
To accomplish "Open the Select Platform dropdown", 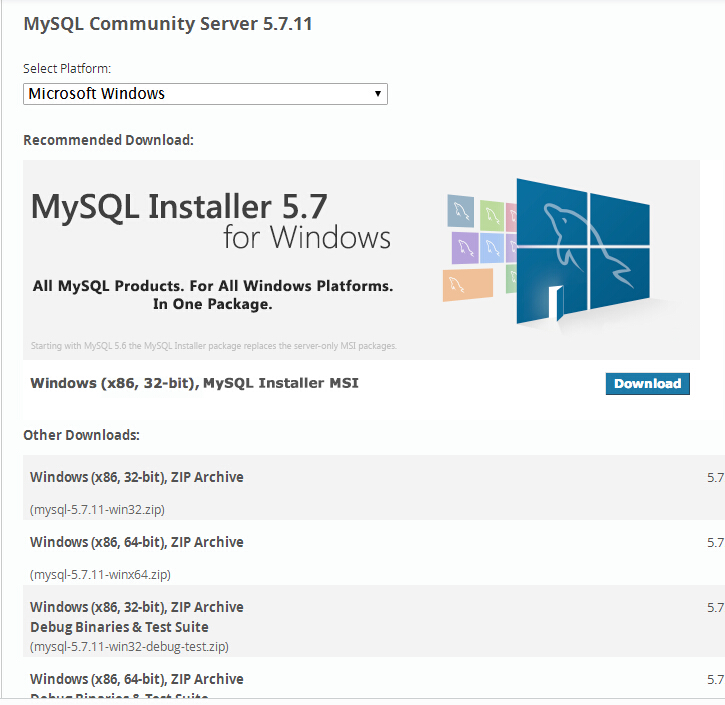I will (205, 94).
